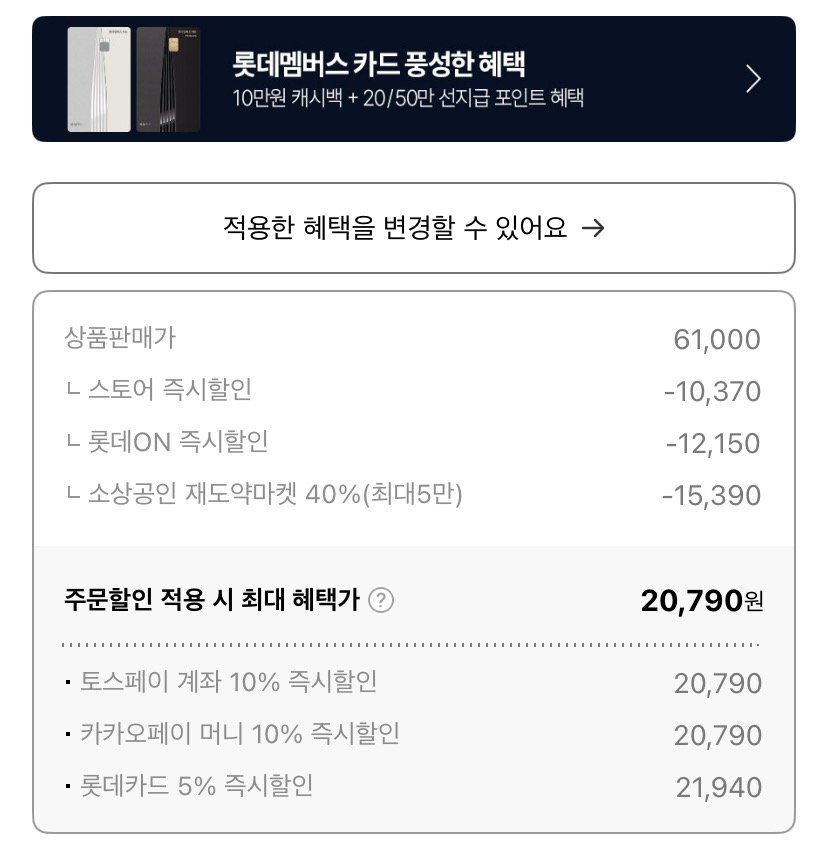Screen dimensions: 828x852
Task: Click the arrow in the 혜택 변경 button
Action: coord(593,228)
